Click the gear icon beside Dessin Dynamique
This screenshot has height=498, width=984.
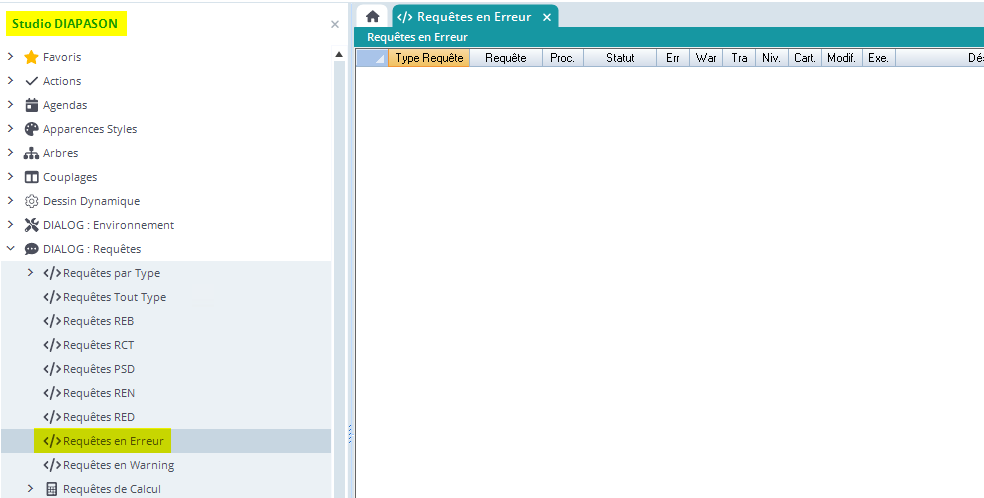pyautogui.click(x=31, y=201)
